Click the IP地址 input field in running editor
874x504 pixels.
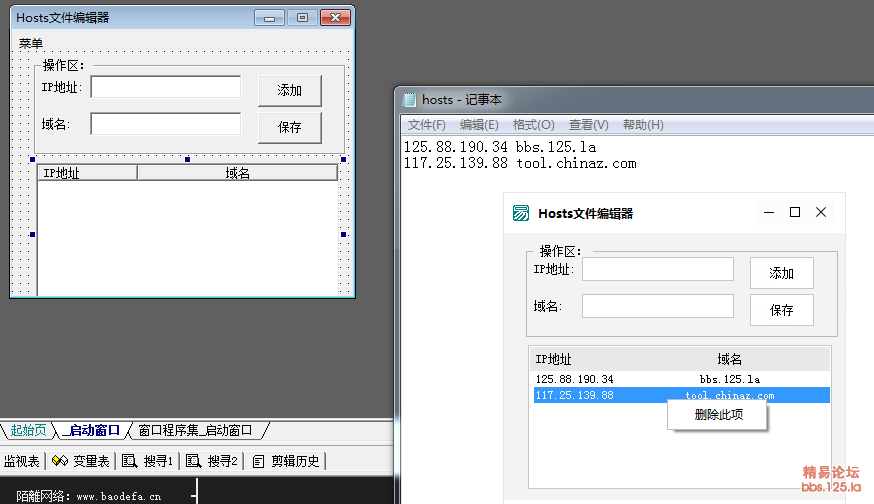pyautogui.click(x=657, y=269)
